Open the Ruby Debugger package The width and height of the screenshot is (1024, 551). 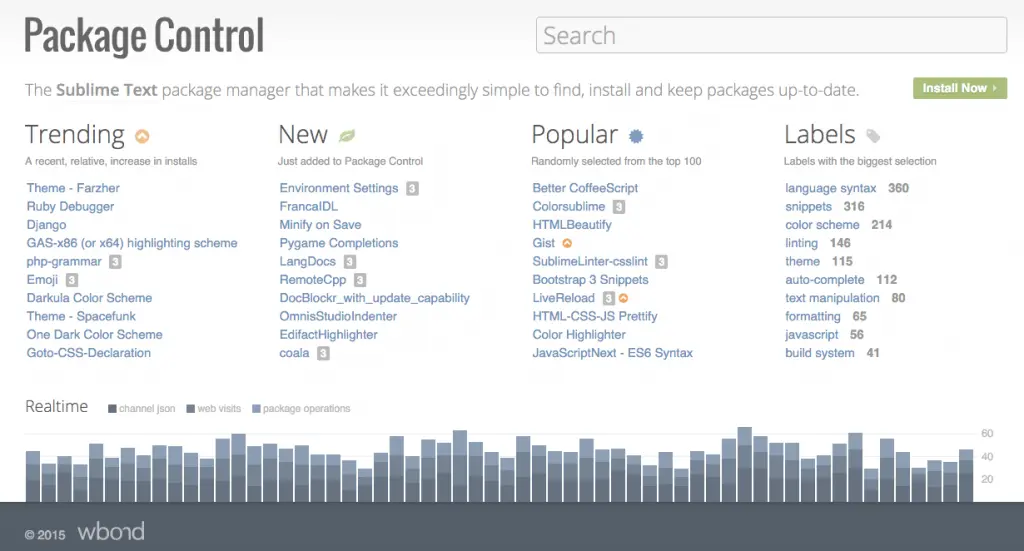[x=70, y=206]
